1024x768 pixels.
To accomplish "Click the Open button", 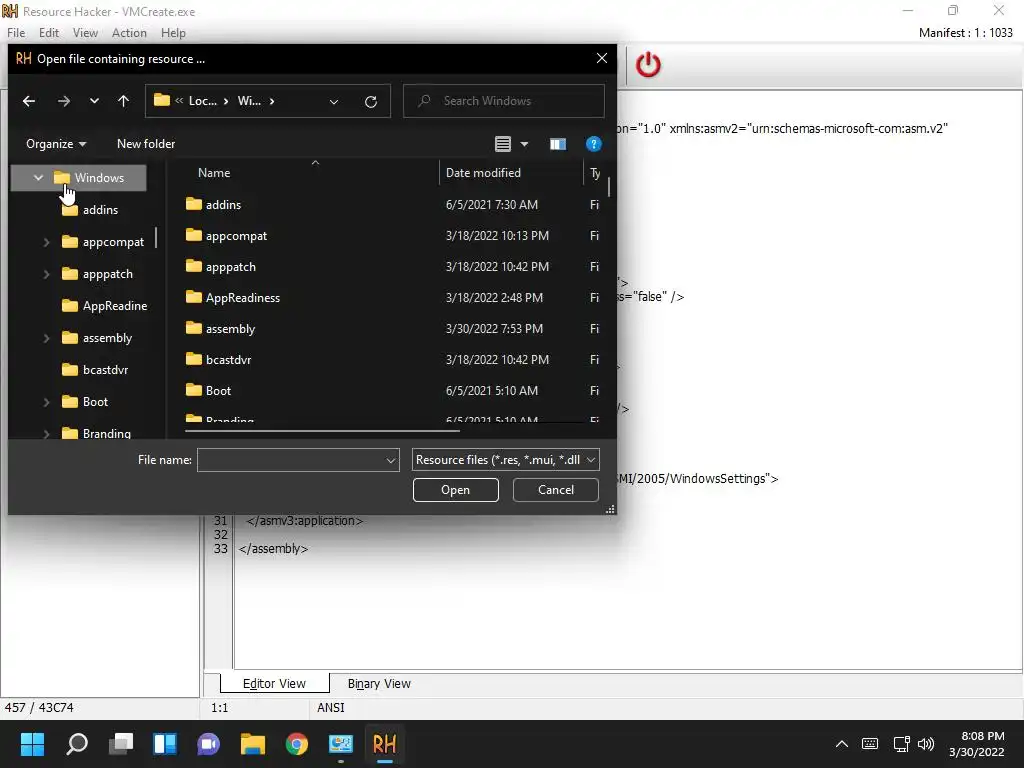I will coord(455,490).
